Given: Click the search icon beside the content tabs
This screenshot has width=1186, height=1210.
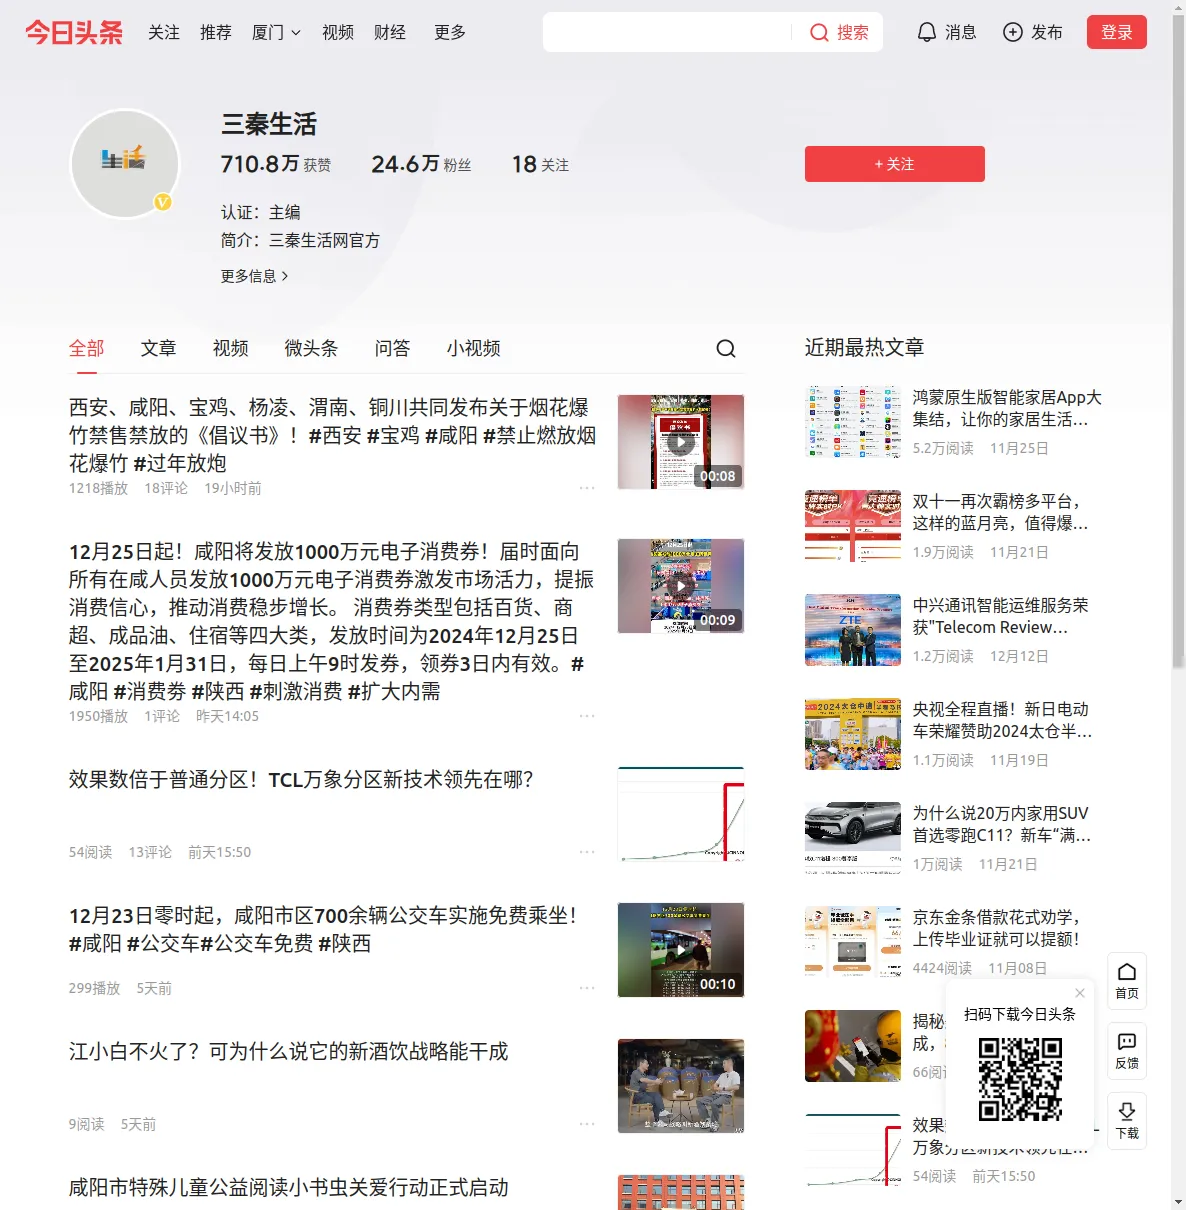Looking at the screenshot, I should coord(726,348).
